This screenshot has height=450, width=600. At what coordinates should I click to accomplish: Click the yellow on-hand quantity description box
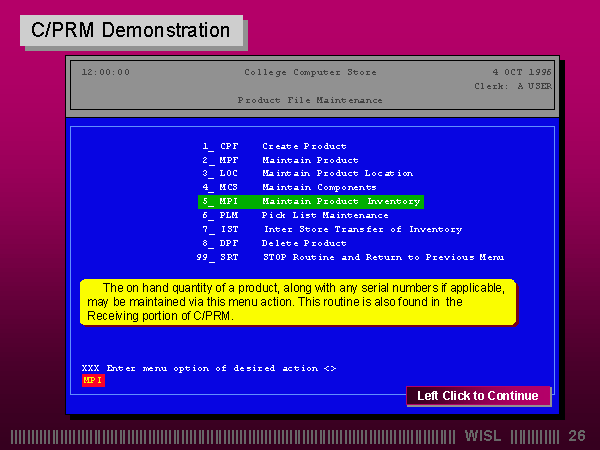297,302
